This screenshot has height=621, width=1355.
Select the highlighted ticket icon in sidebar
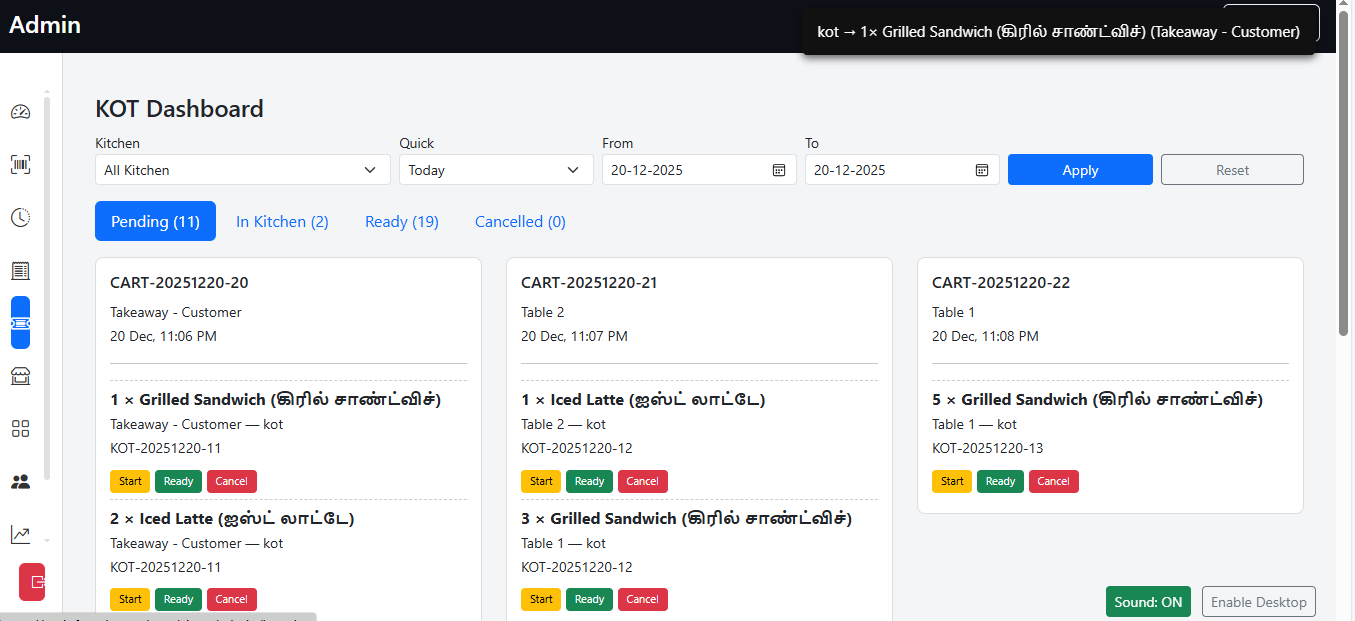[x=20, y=323]
